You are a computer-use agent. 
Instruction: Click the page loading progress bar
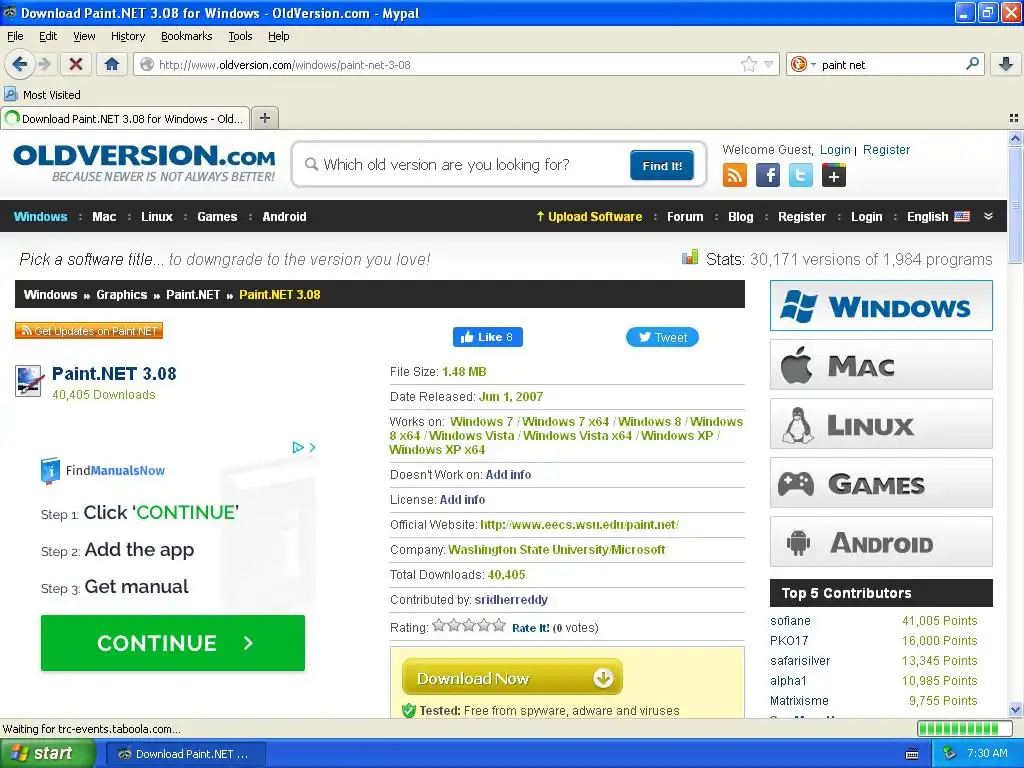(x=963, y=729)
